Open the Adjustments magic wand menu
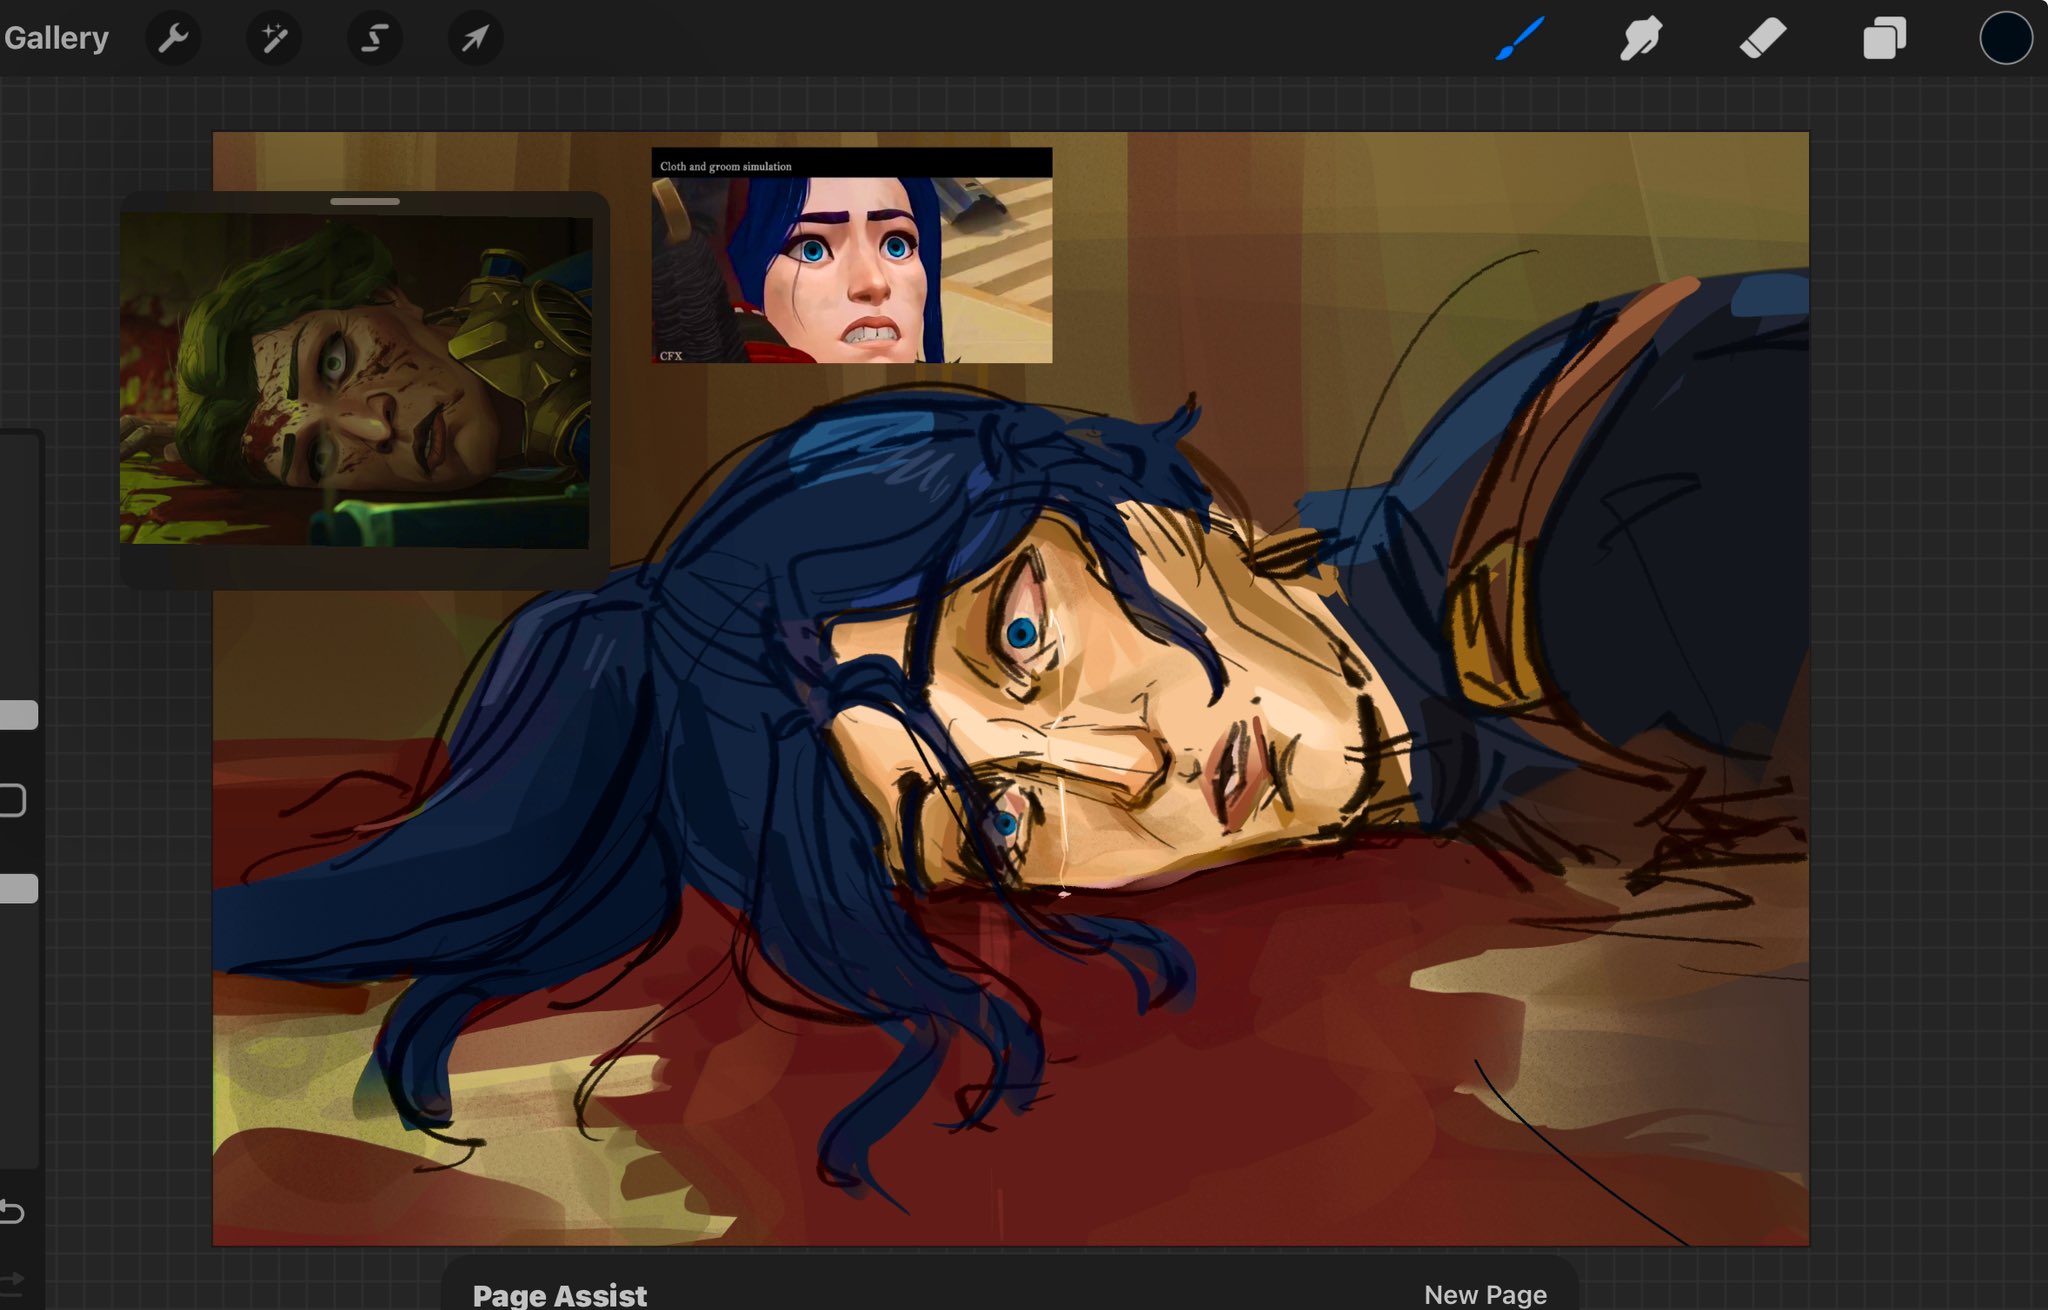 pyautogui.click(x=274, y=38)
